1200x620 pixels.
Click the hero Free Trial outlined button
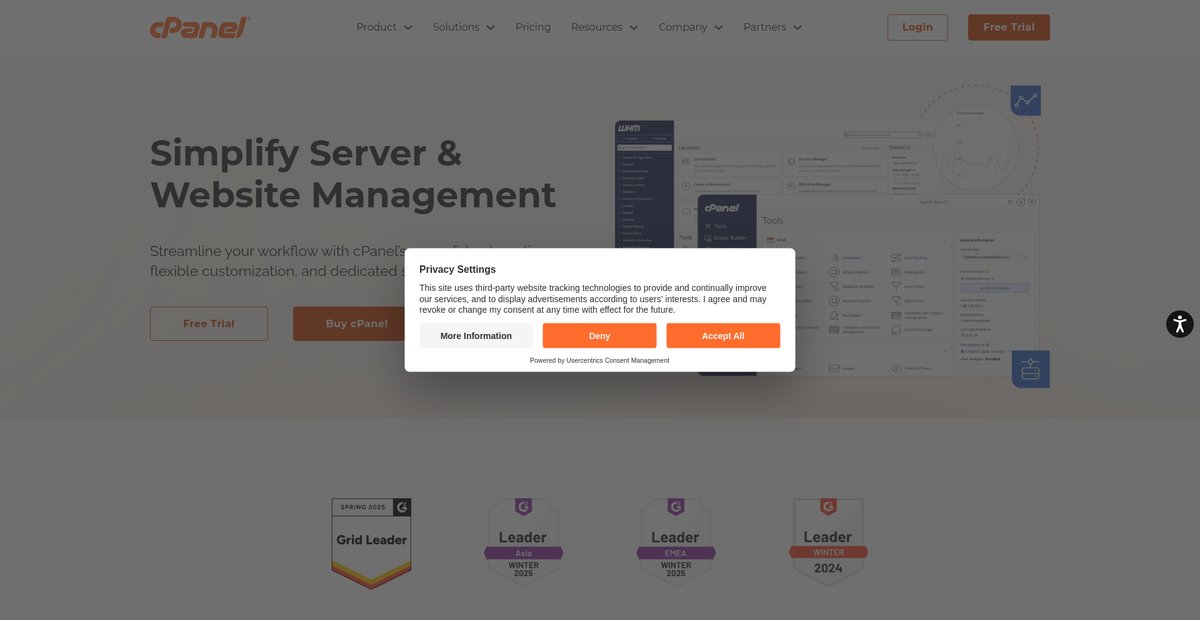tap(209, 323)
